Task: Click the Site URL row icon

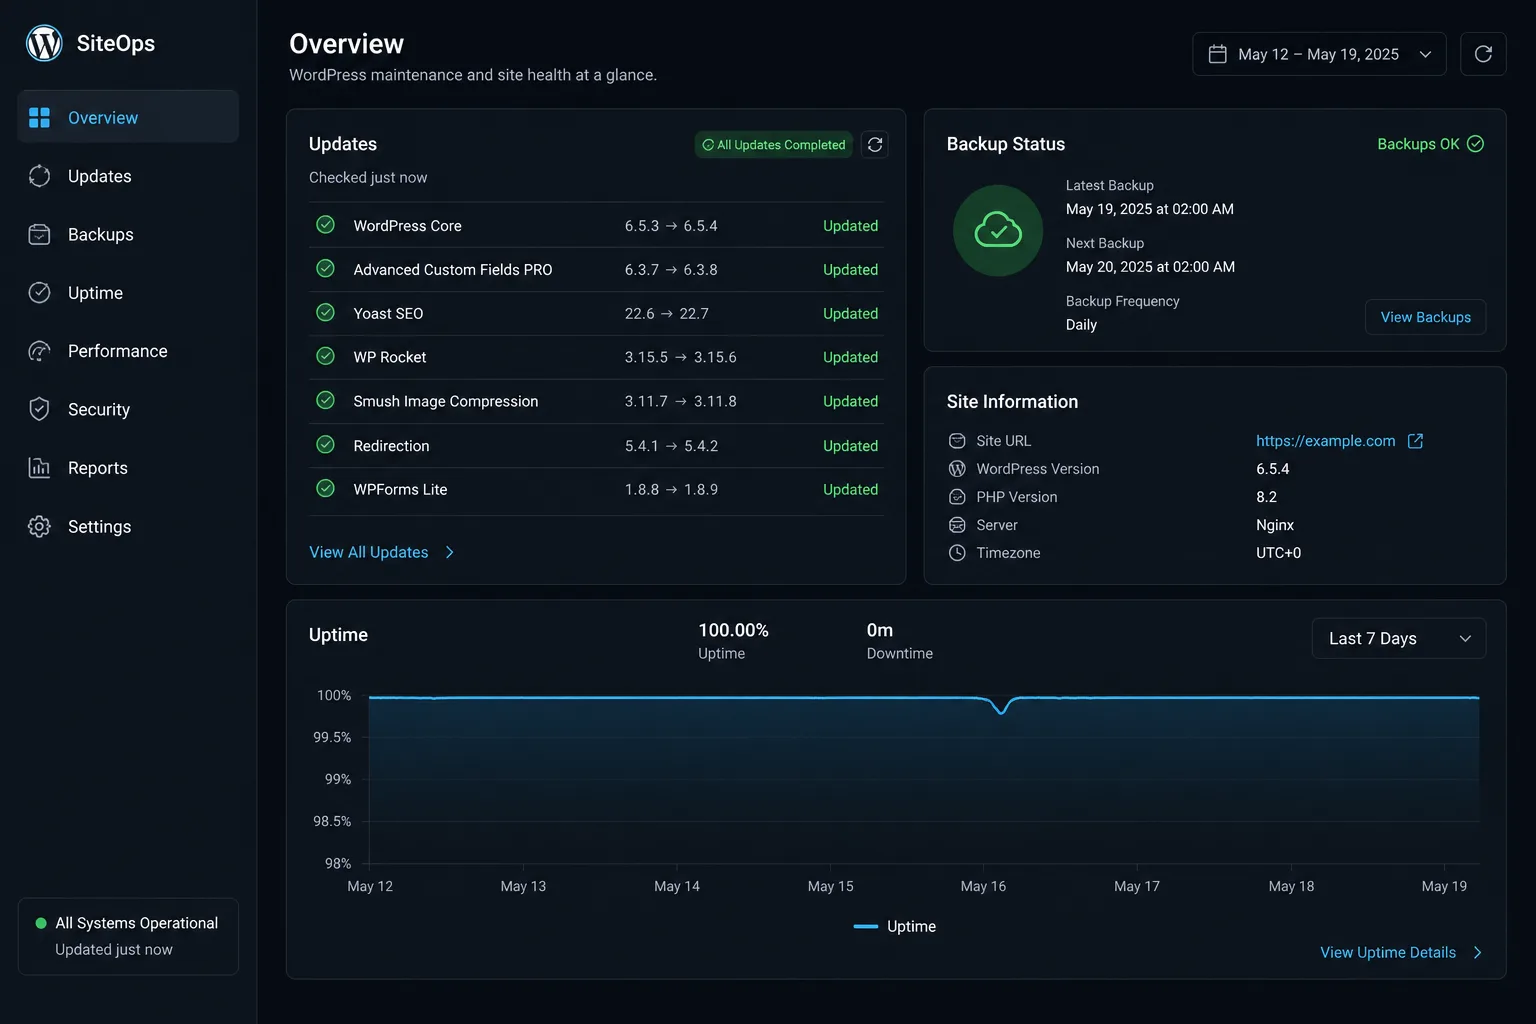Action: (x=957, y=441)
